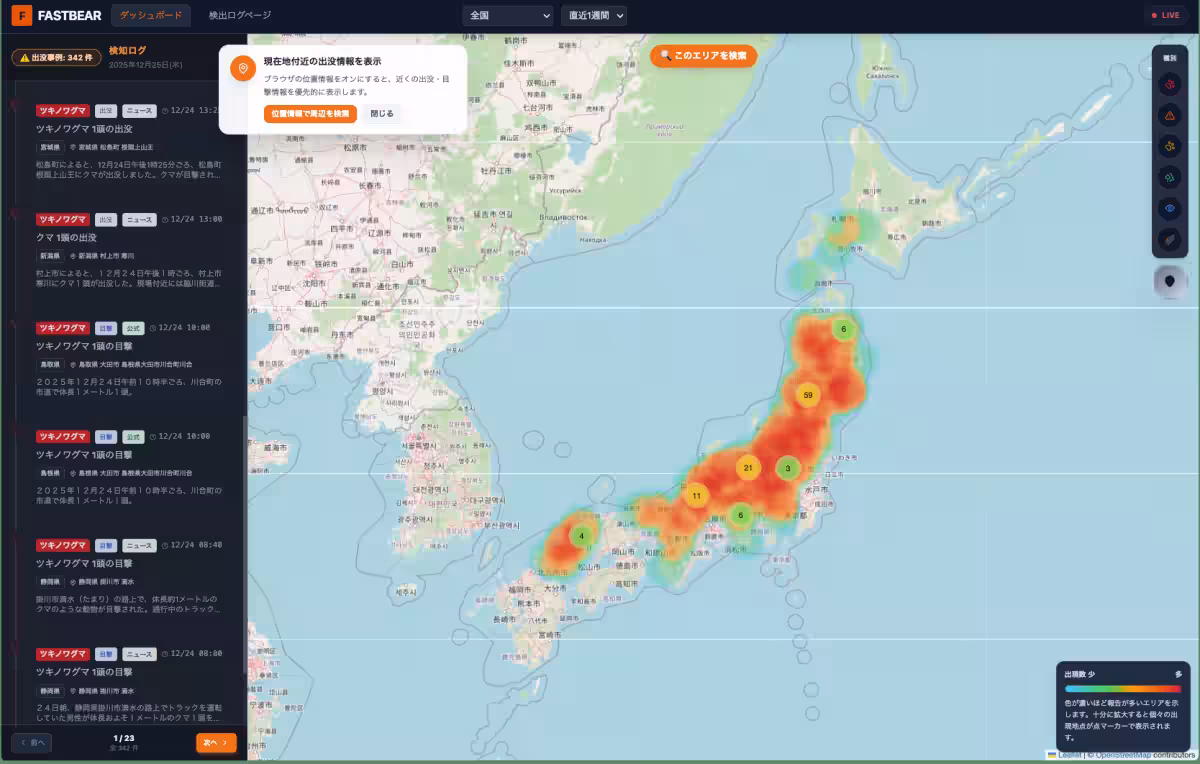Toggle the green footprint tracks filter

1169,178
